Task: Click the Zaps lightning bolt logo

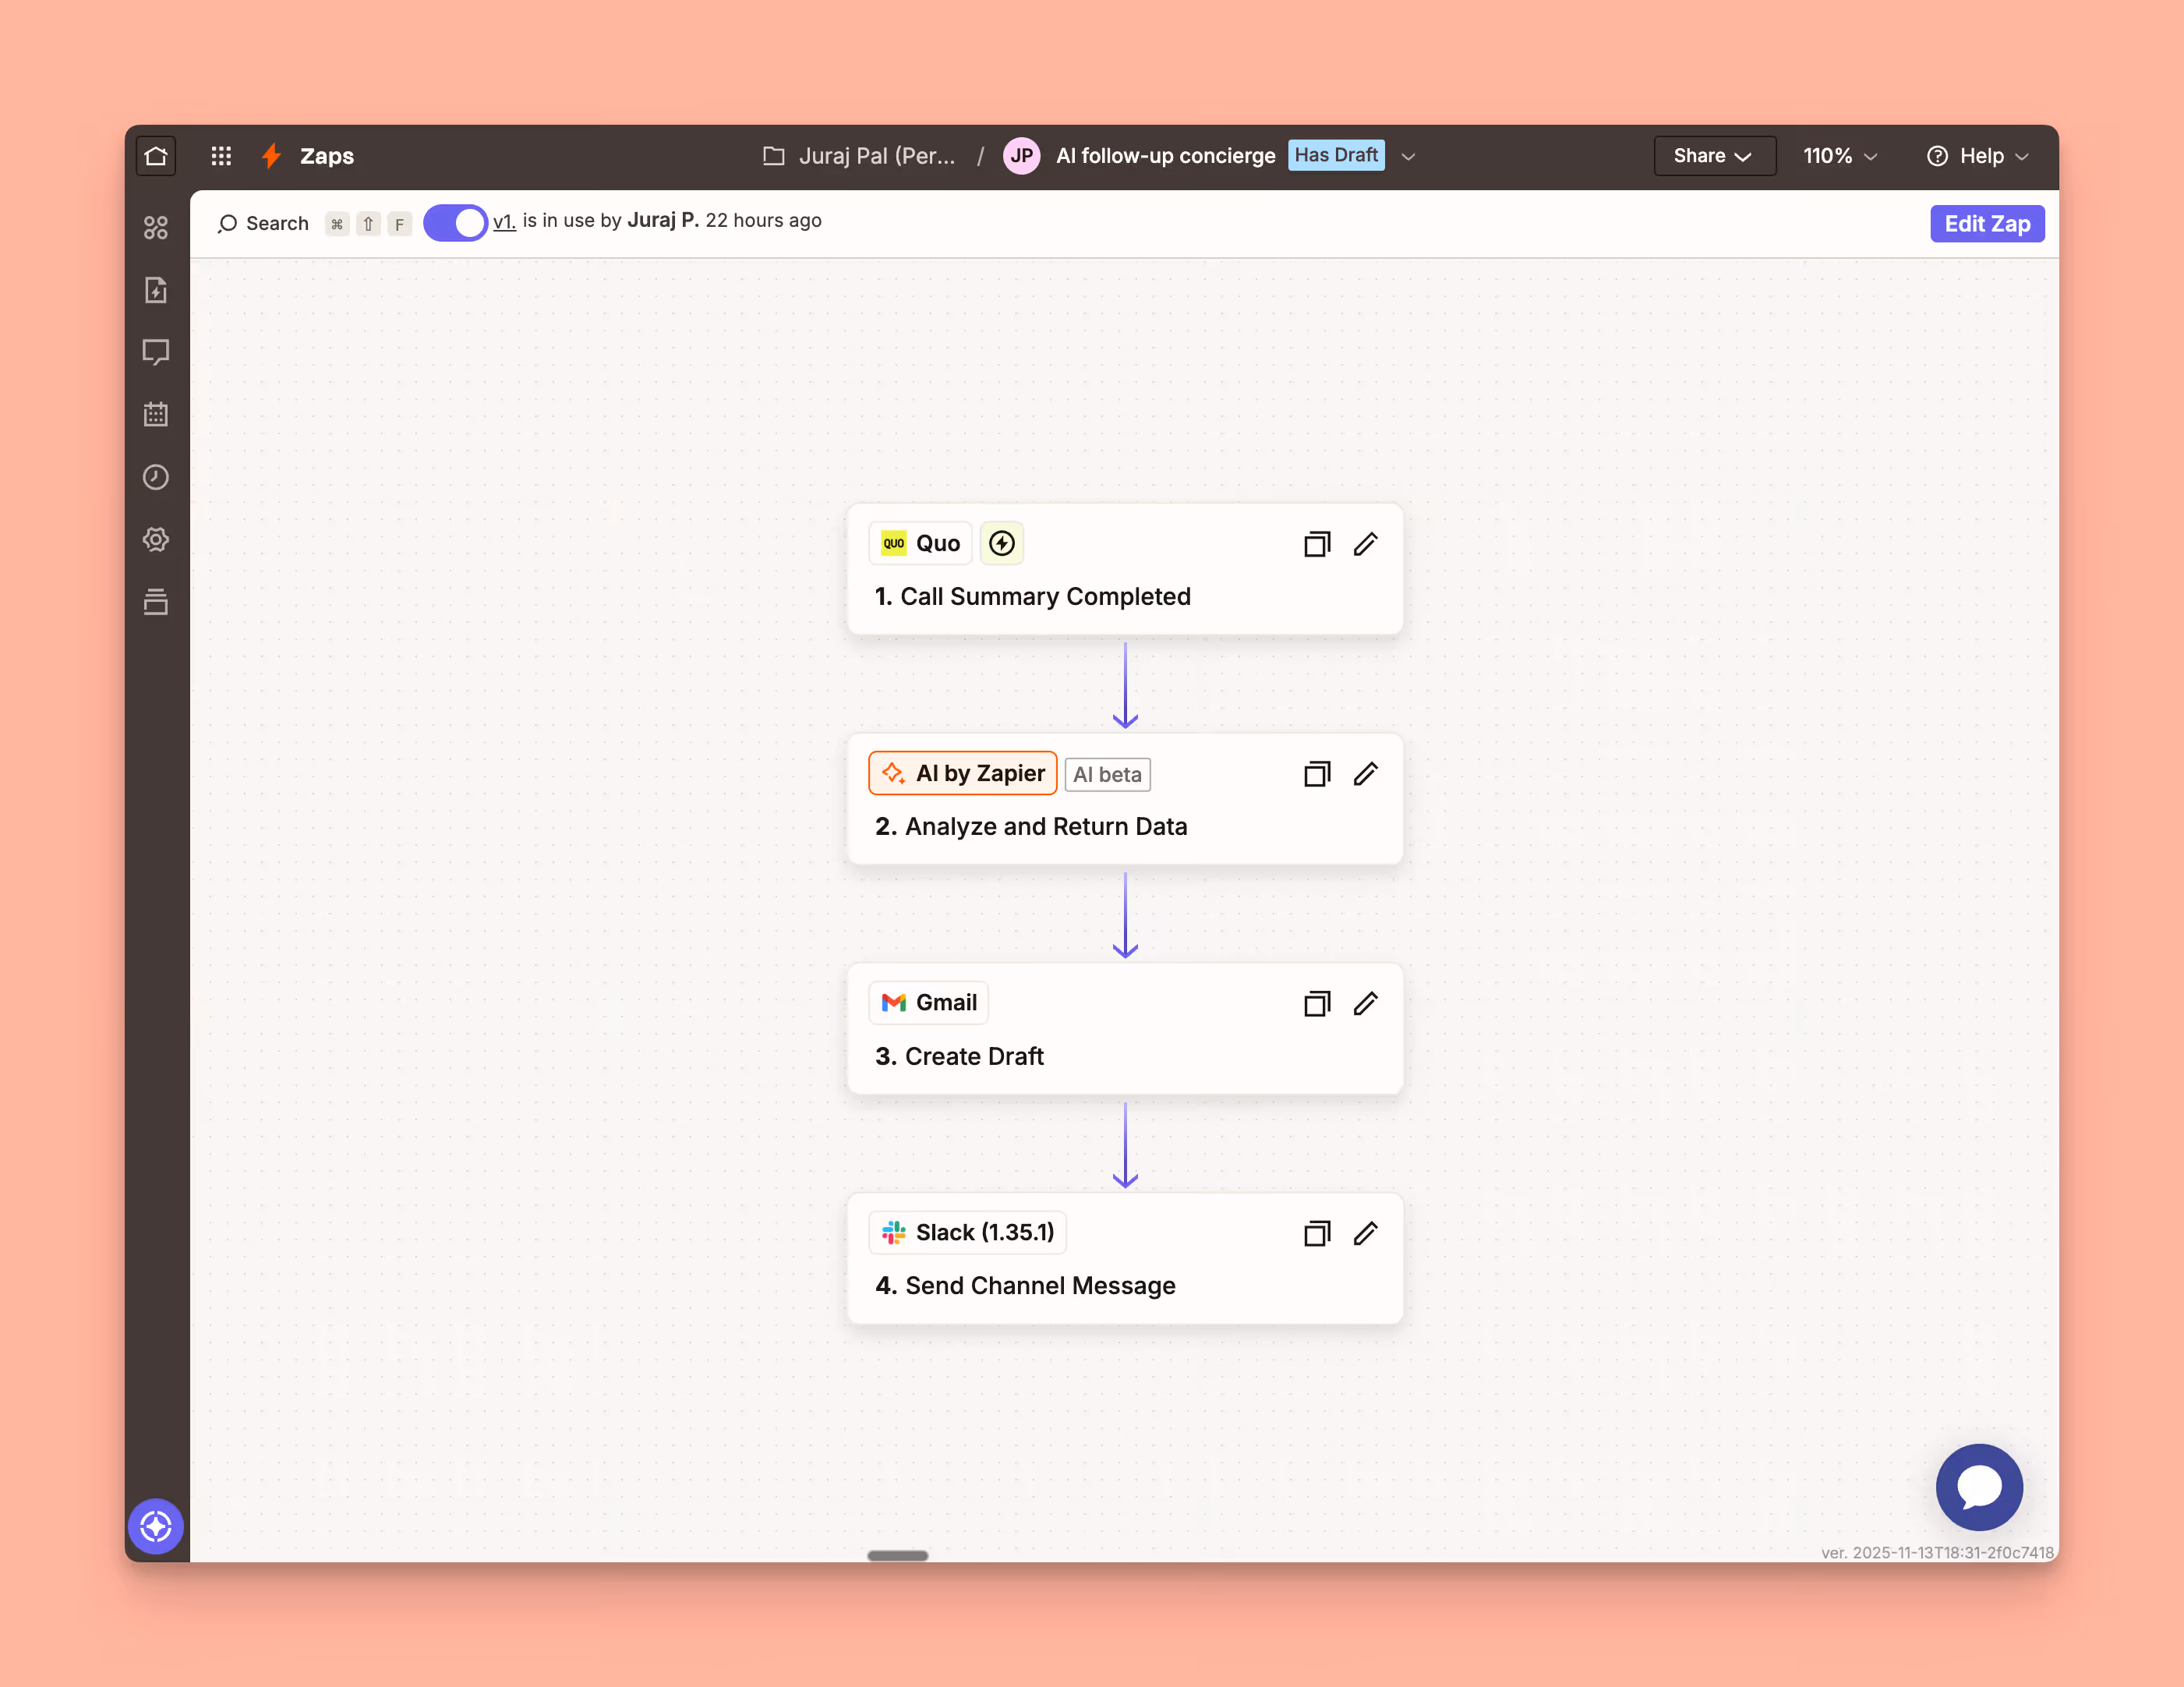Action: coord(271,156)
